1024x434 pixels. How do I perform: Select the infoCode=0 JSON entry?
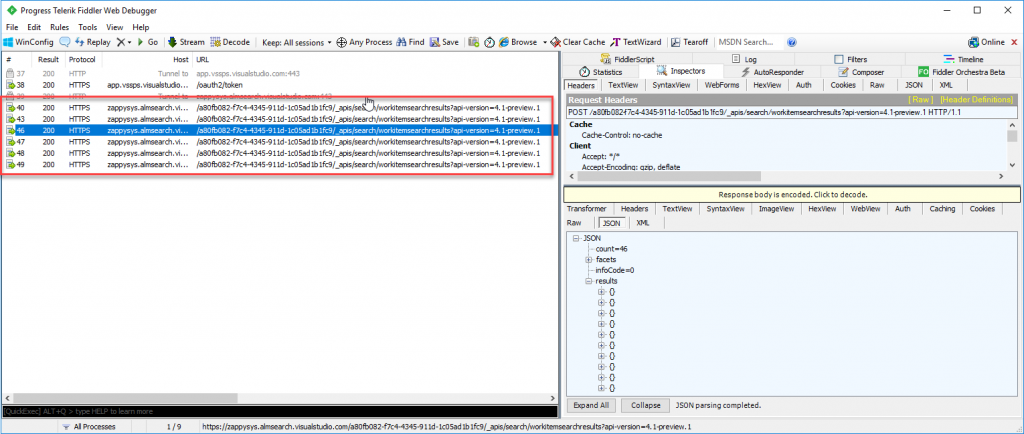point(615,270)
